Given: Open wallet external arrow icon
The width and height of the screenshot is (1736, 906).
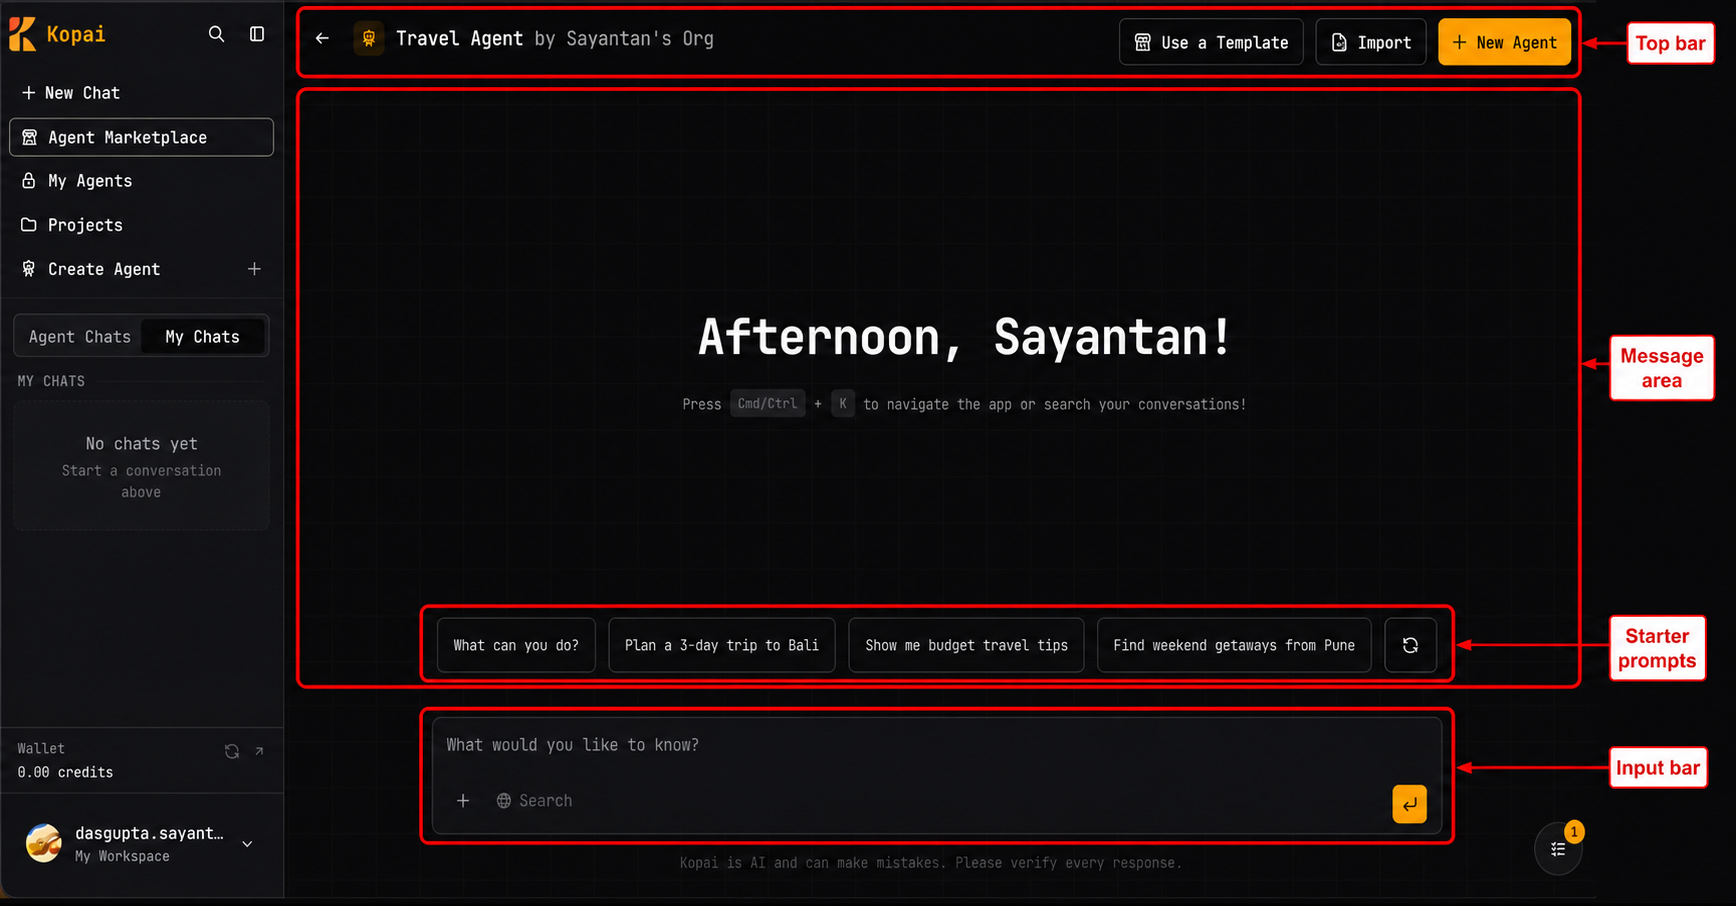Looking at the screenshot, I should tap(259, 751).
